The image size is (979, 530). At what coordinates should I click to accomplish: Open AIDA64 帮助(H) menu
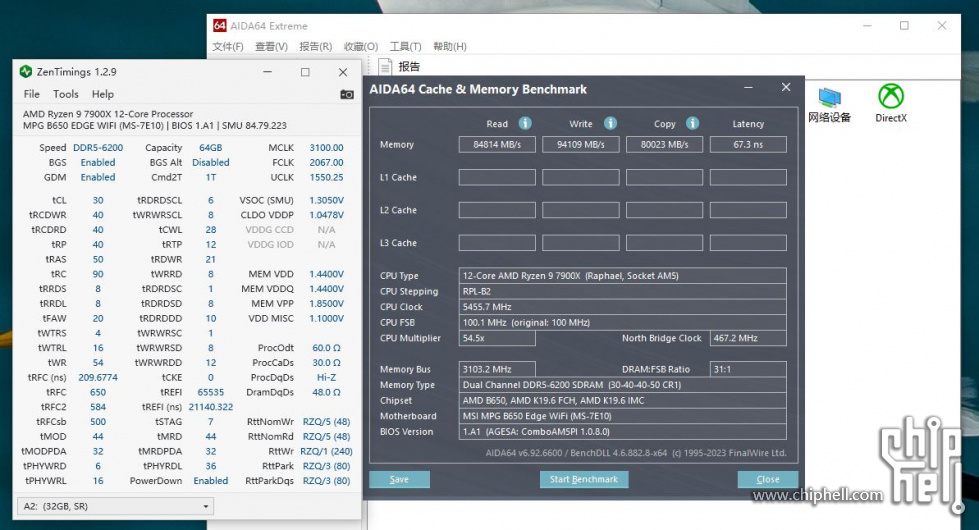(450, 47)
